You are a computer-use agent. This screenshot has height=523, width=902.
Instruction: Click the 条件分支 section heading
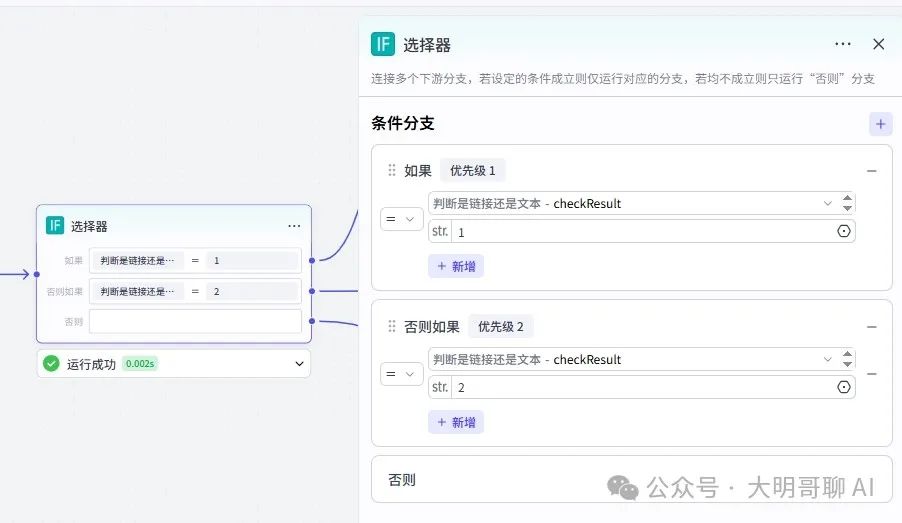click(x=403, y=123)
